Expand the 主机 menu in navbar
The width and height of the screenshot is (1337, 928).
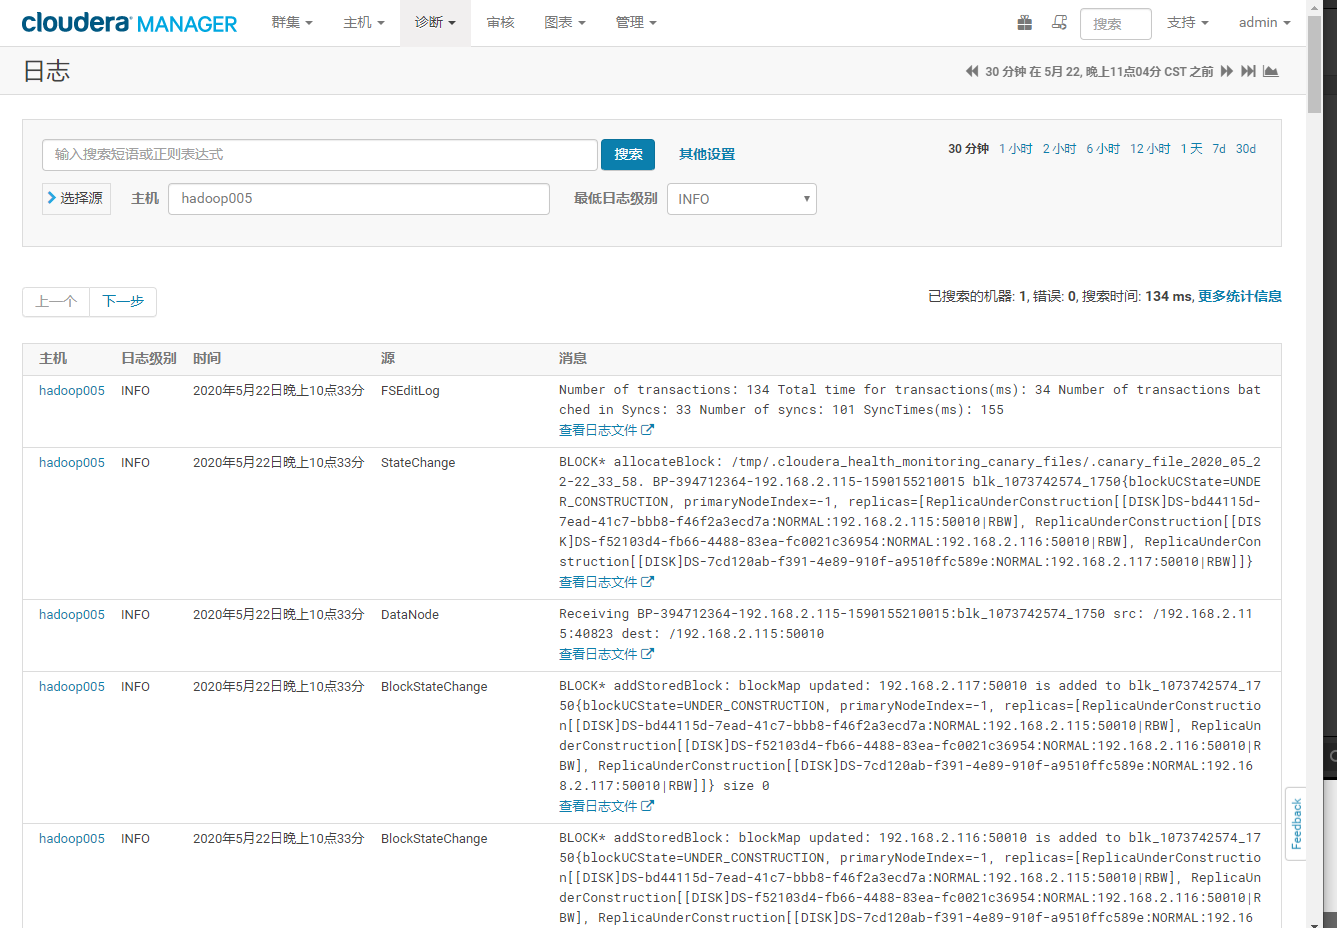pyautogui.click(x=364, y=22)
